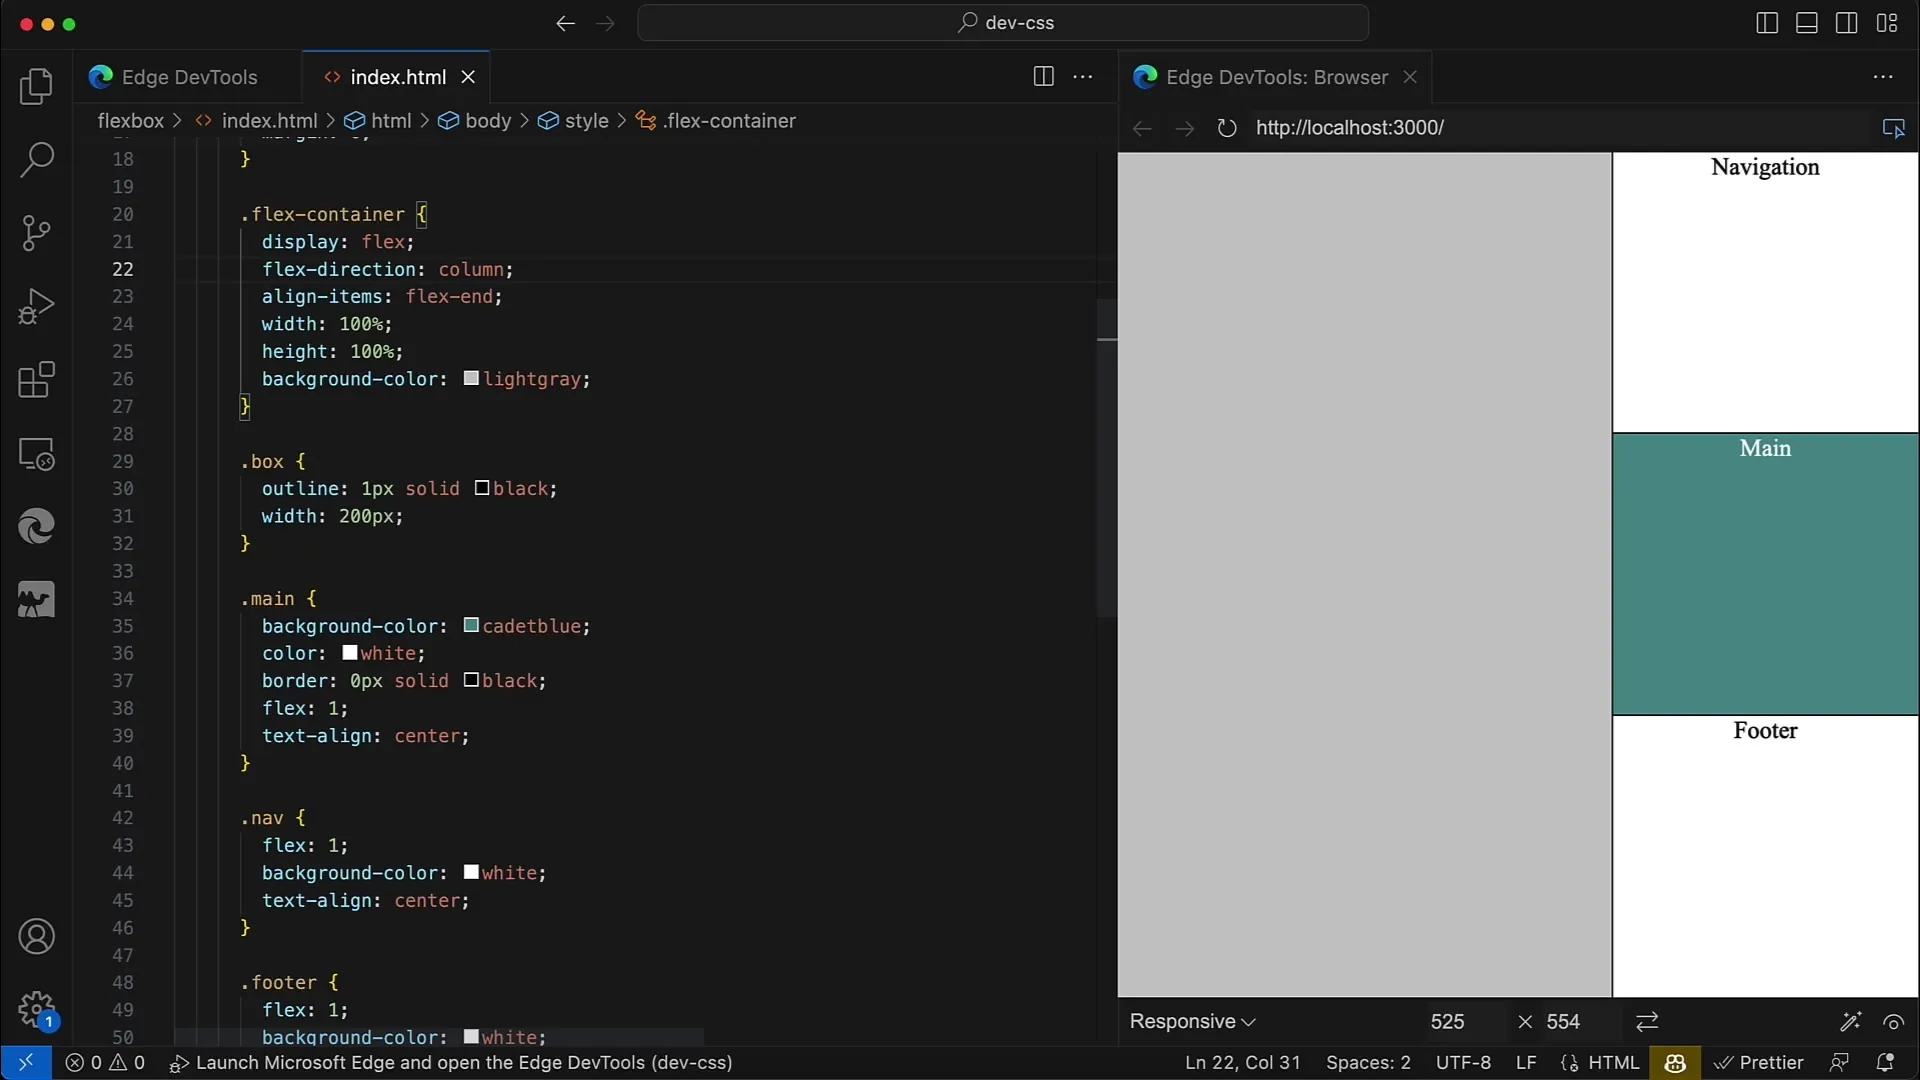Click the Prettier formatter button in status bar
Screen dimensions: 1920x1080
click(x=1758, y=1062)
